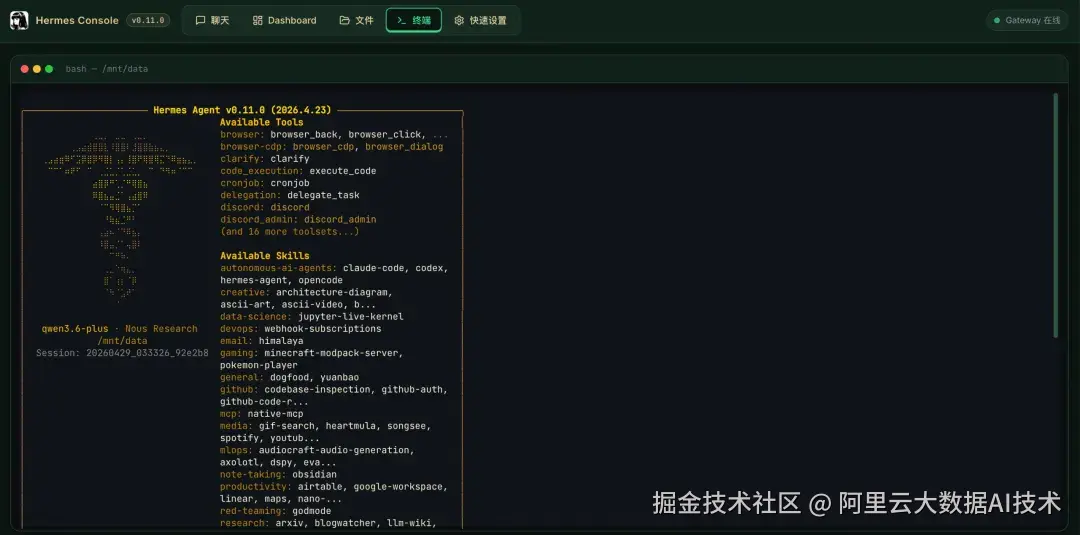Viewport: 1080px width, 535px height.
Task: Click the Dashboard grid icon
Action: [258, 21]
